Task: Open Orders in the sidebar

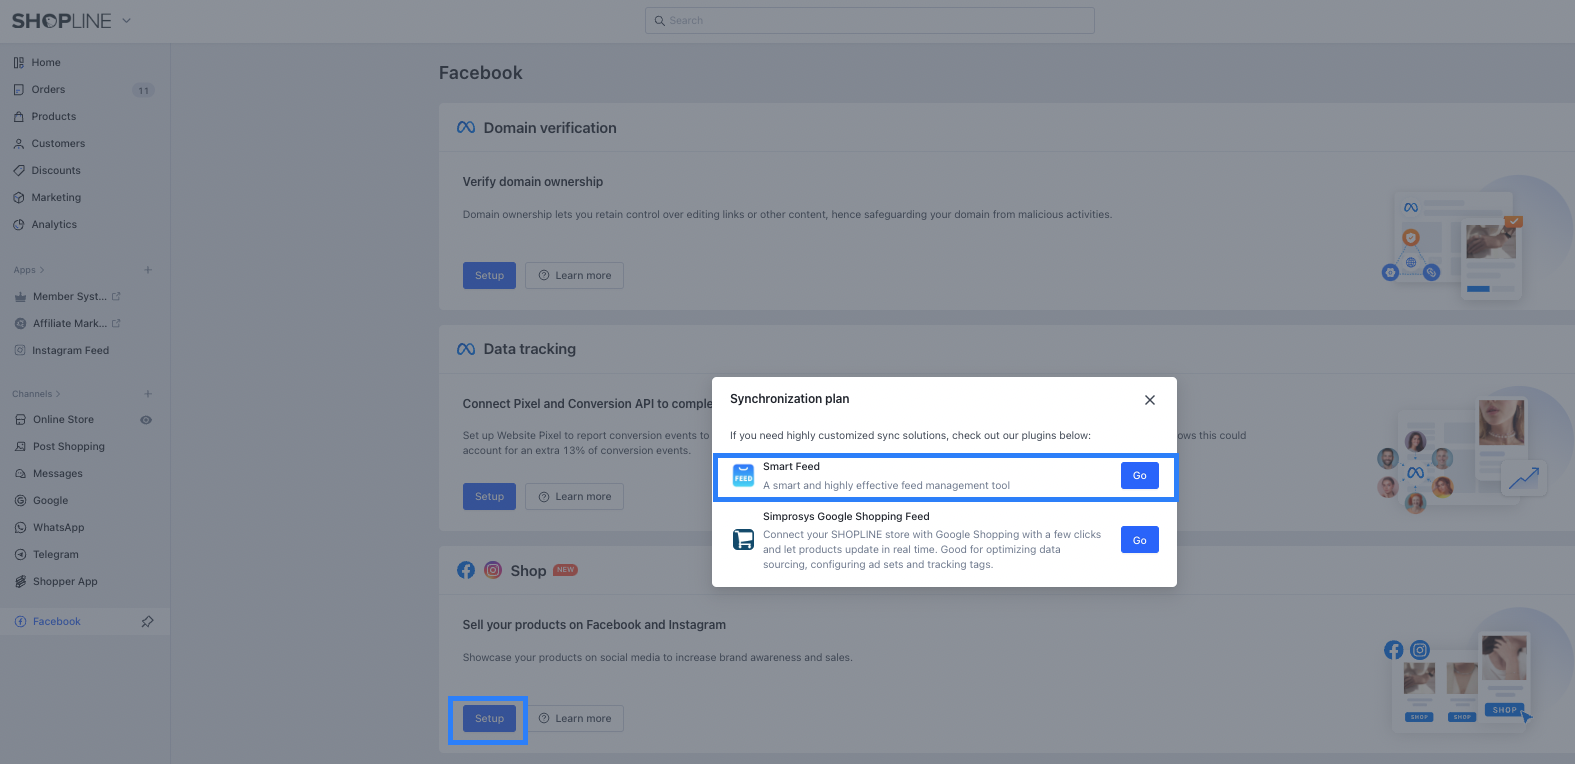Action: coord(48,90)
